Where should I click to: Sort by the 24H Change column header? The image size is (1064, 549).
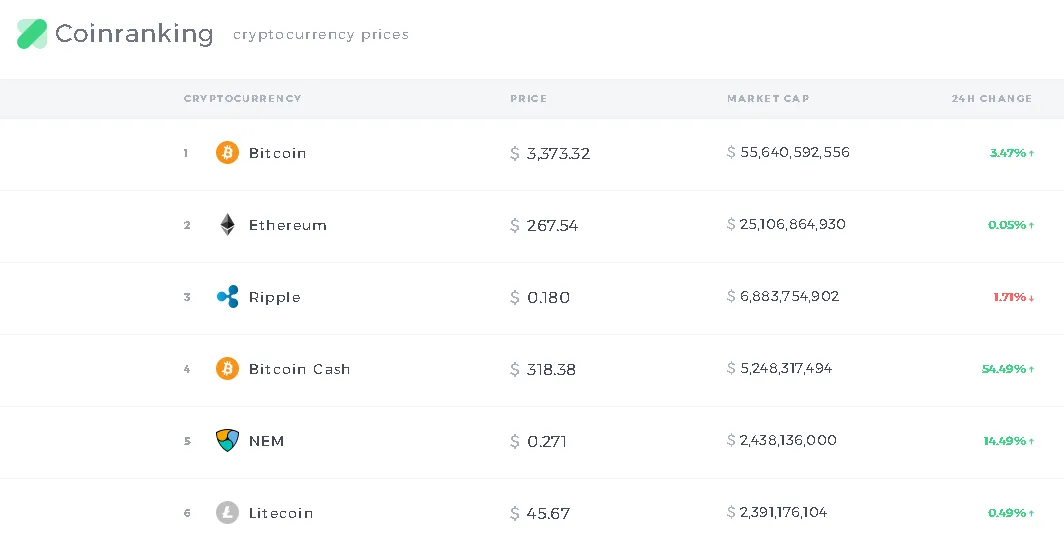tap(991, 98)
